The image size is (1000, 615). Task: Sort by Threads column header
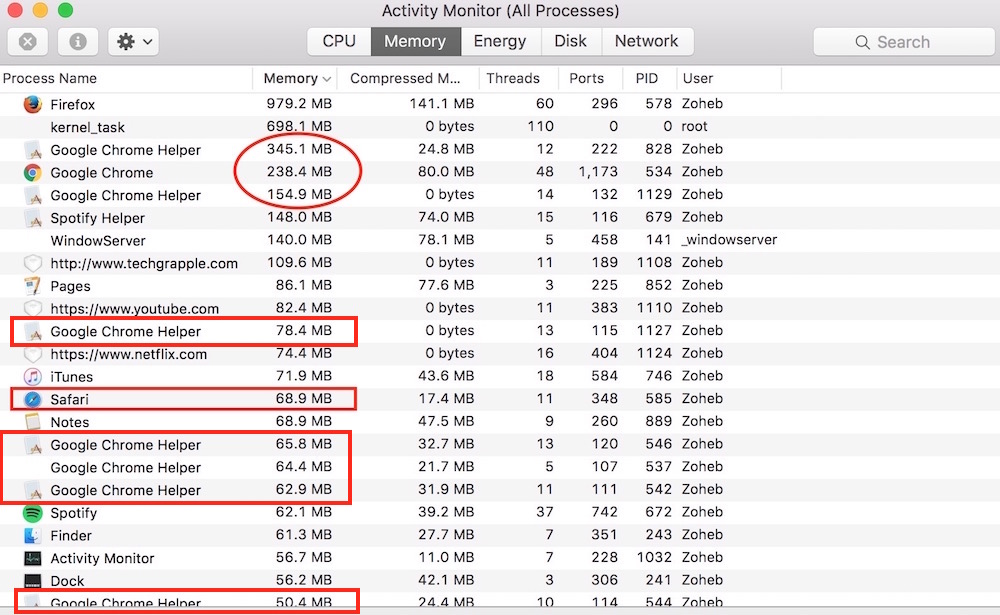point(512,79)
